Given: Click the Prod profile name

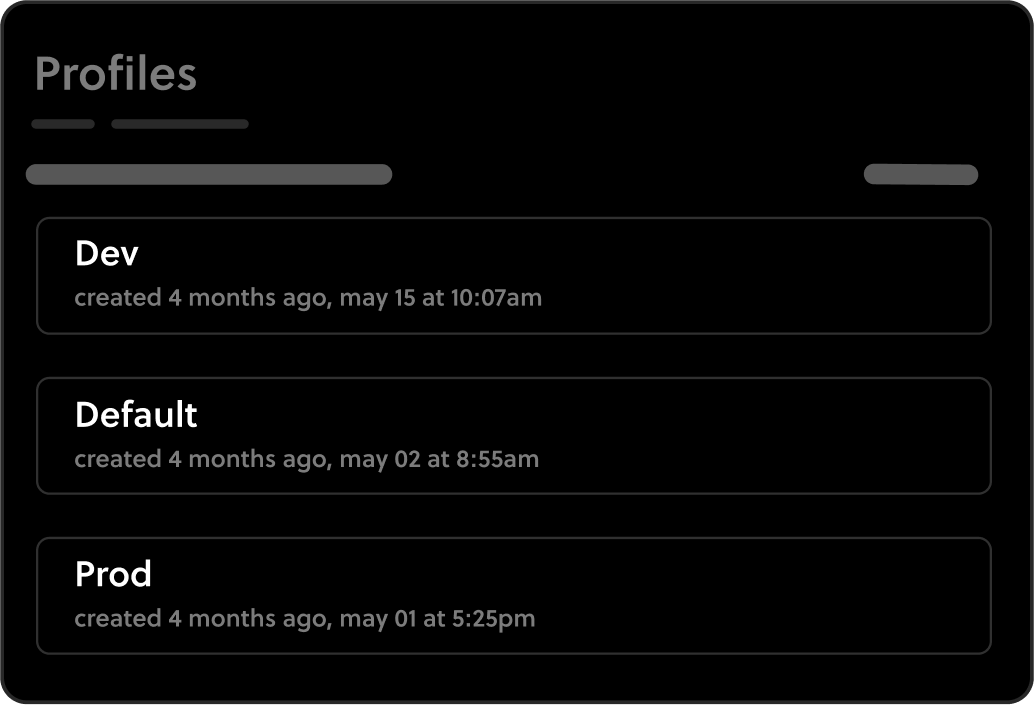Looking at the screenshot, I should [x=113, y=574].
